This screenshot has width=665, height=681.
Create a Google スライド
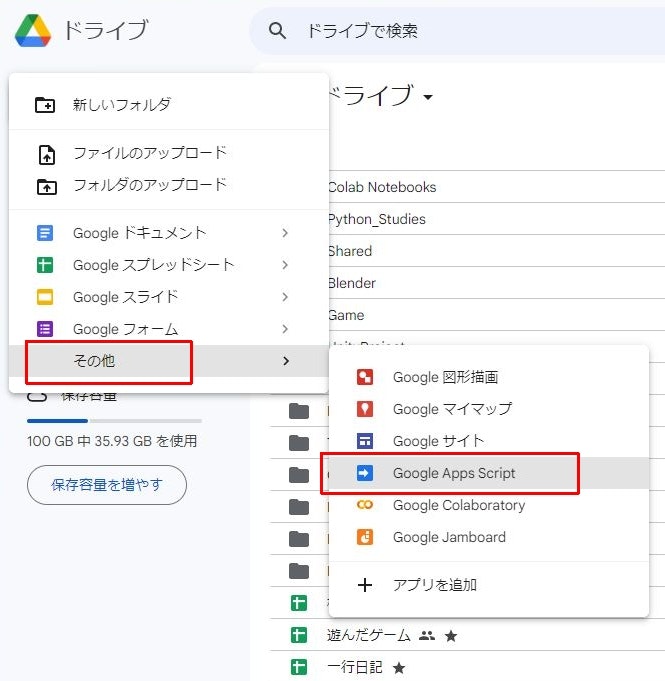point(169,297)
